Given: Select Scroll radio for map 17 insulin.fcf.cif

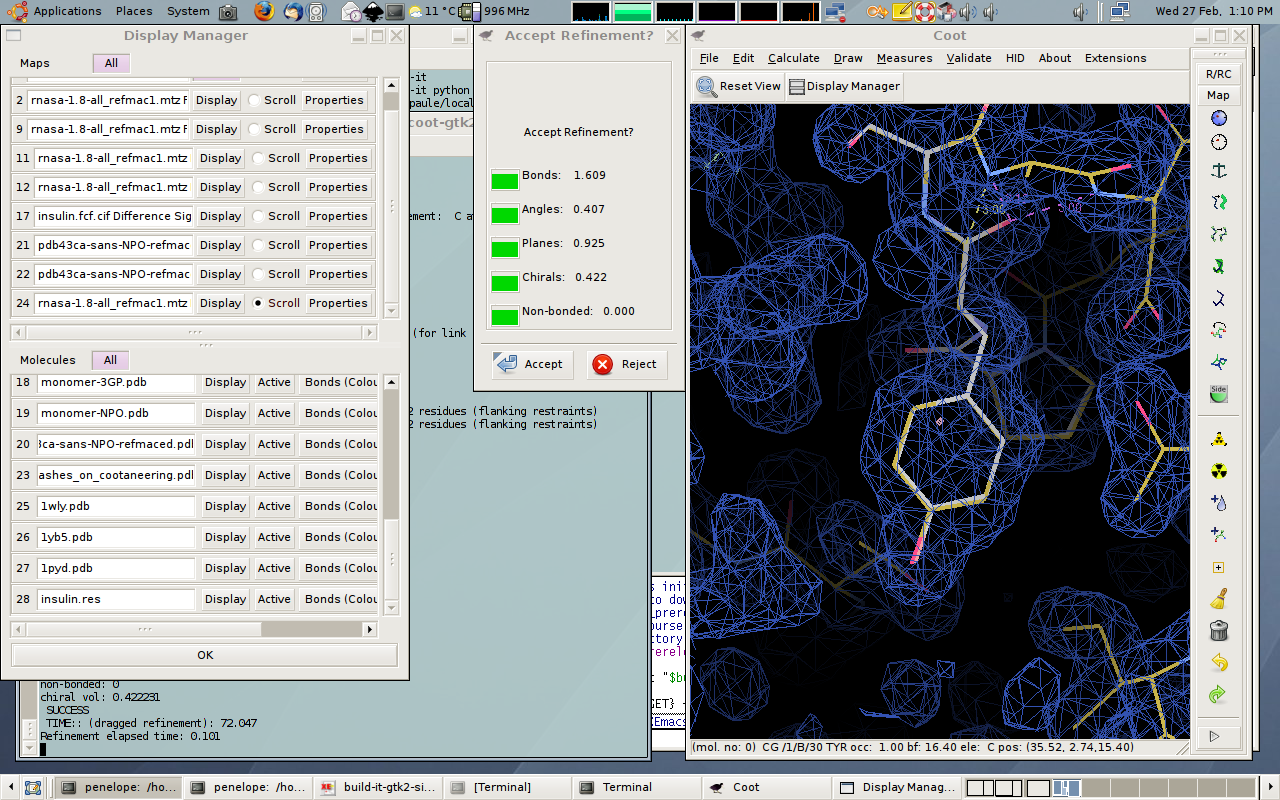Looking at the screenshot, I should coord(259,216).
